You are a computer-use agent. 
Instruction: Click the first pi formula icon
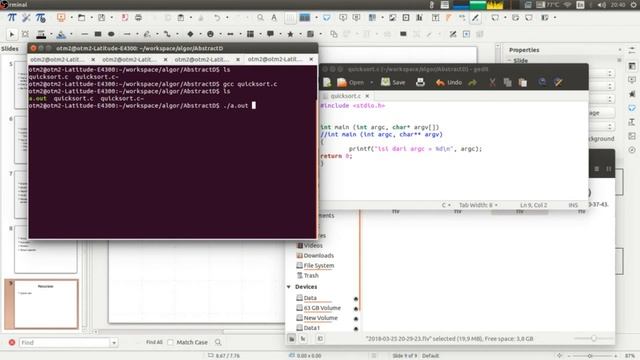tap(12, 18)
